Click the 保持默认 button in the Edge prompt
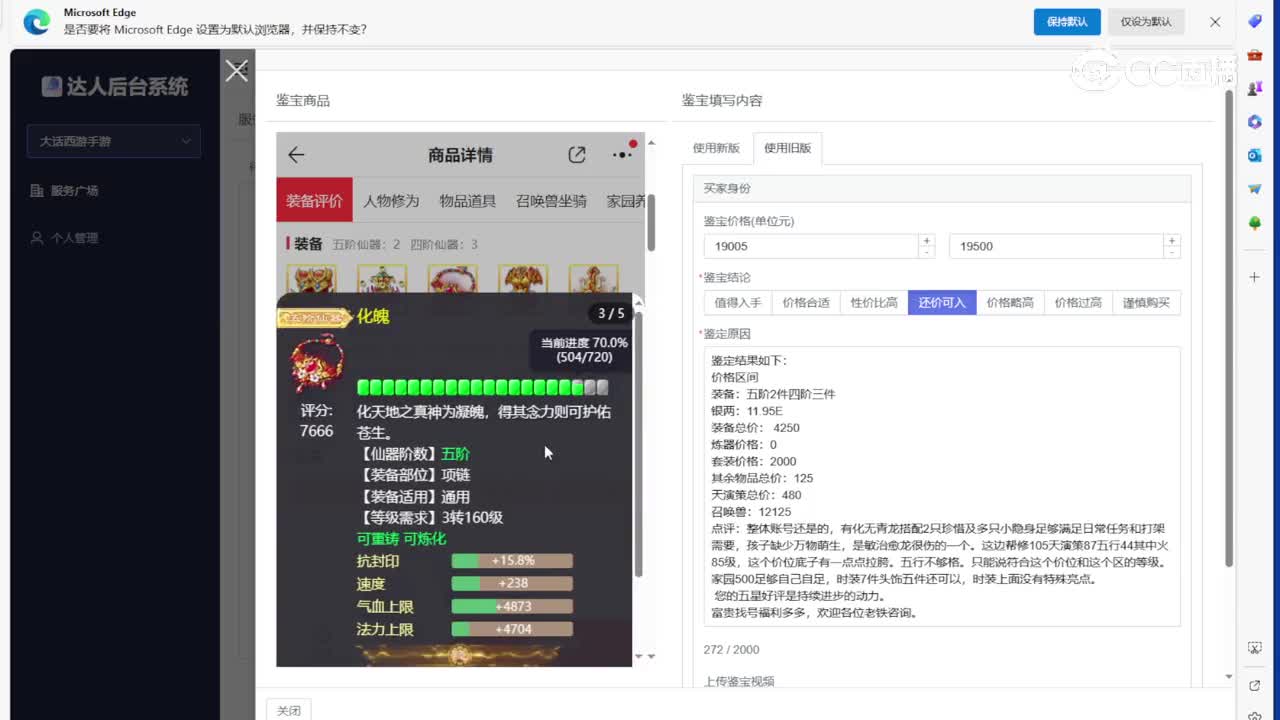The image size is (1280, 720). [x=1066, y=21]
